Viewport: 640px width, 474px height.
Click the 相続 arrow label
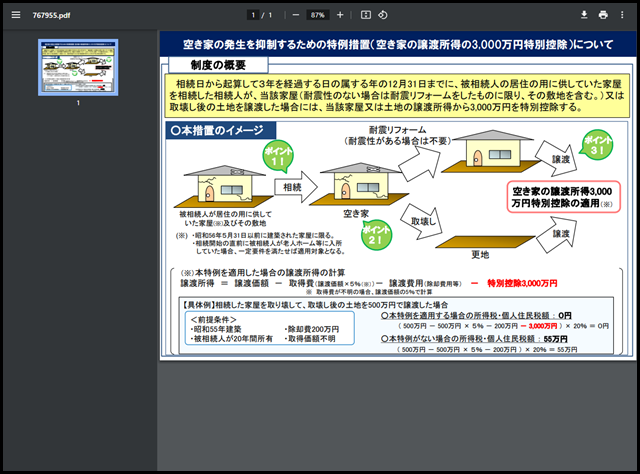(x=292, y=187)
